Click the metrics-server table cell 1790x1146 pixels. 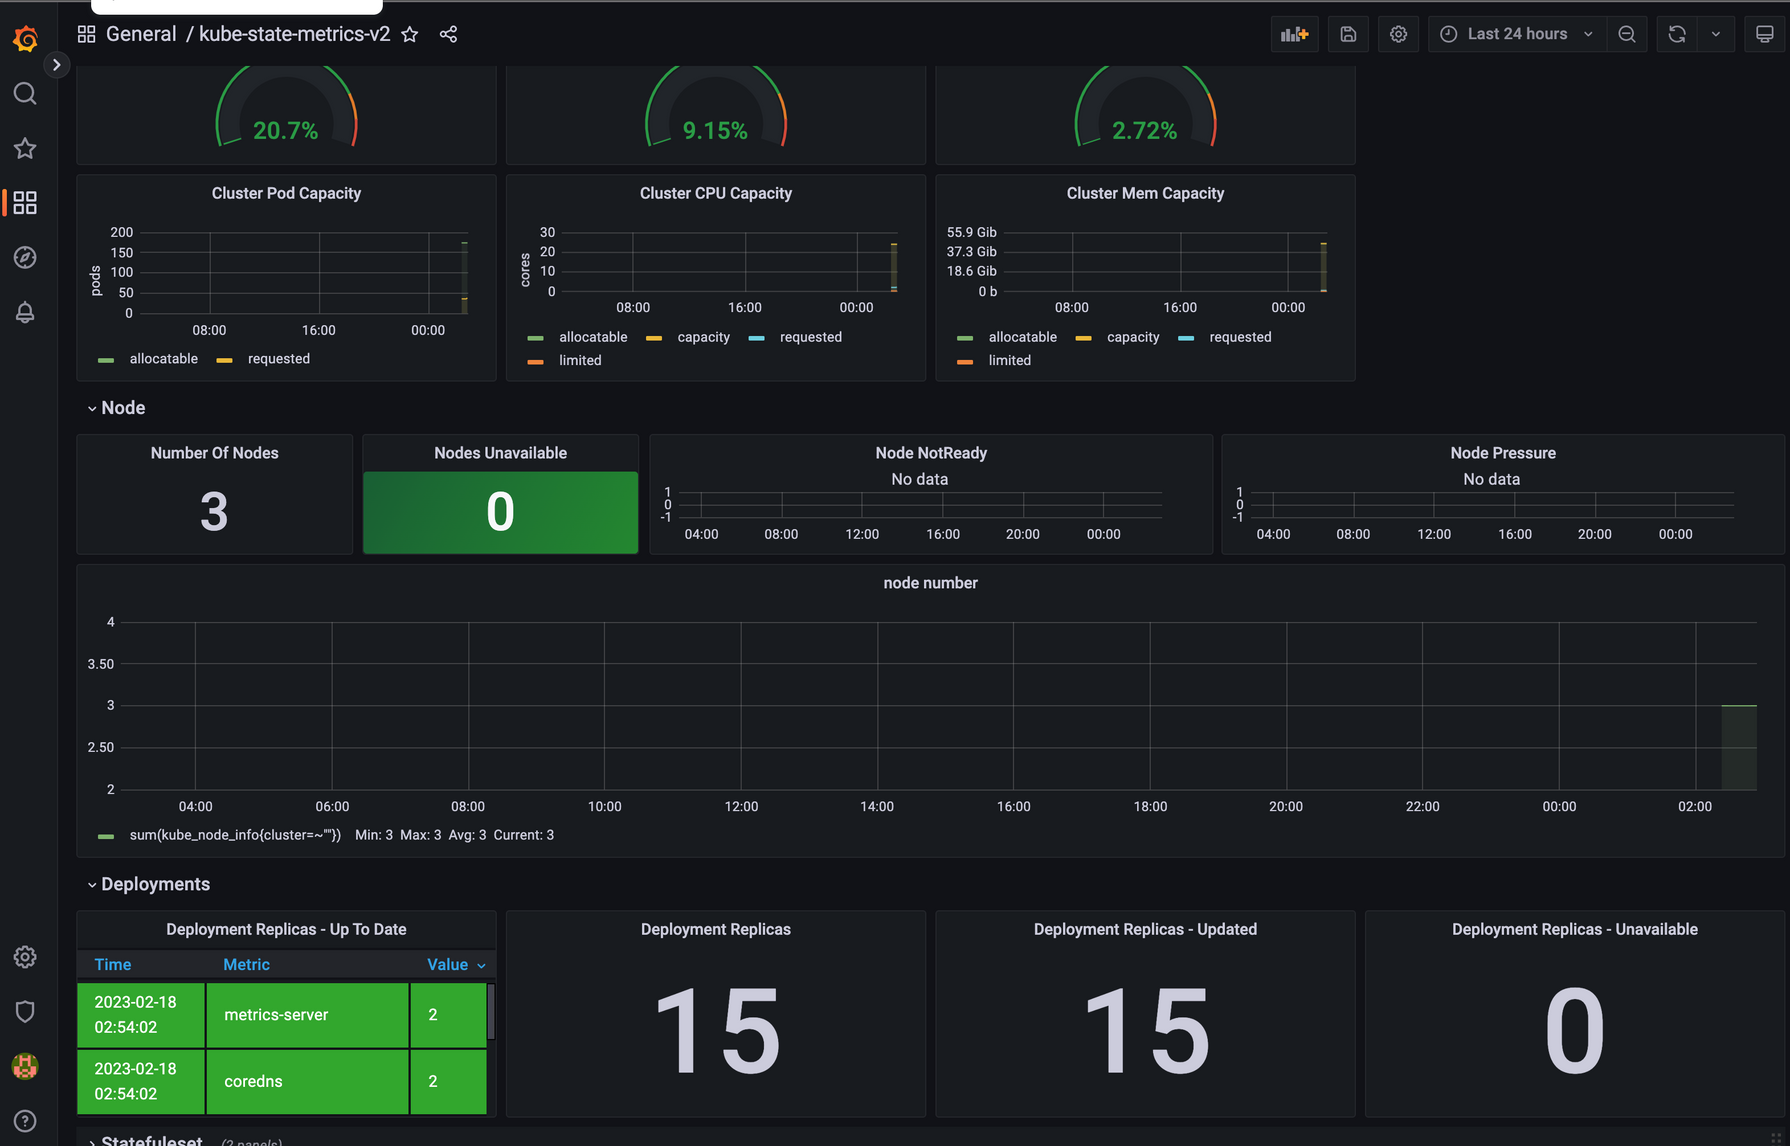pyautogui.click(x=307, y=1015)
